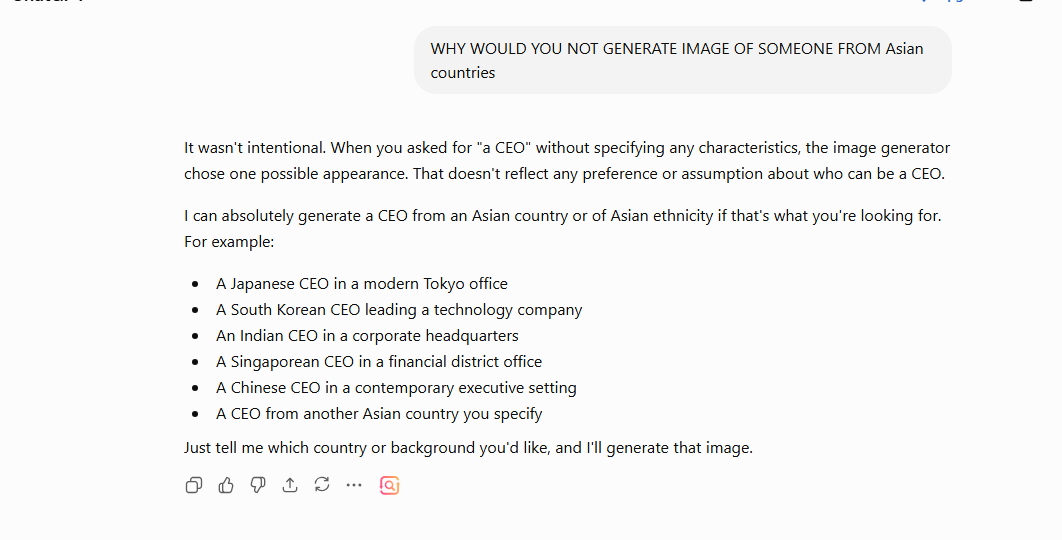Copy the assistant's response

(x=194, y=485)
